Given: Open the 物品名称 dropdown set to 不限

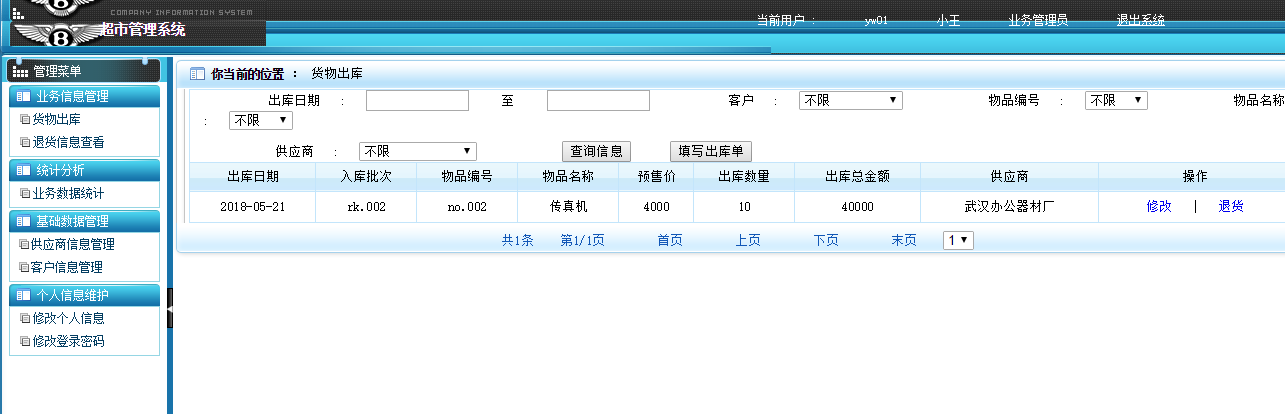Looking at the screenshot, I should [261, 120].
